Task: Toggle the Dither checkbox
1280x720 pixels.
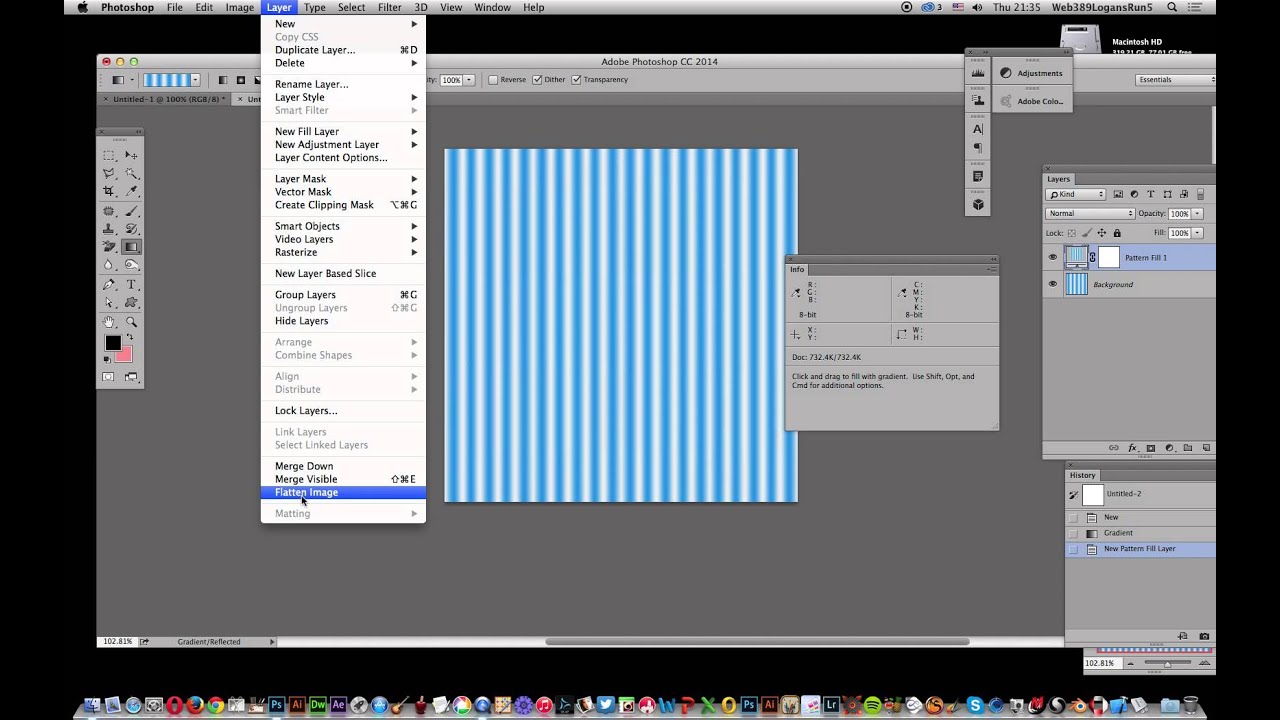Action: pos(537,80)
